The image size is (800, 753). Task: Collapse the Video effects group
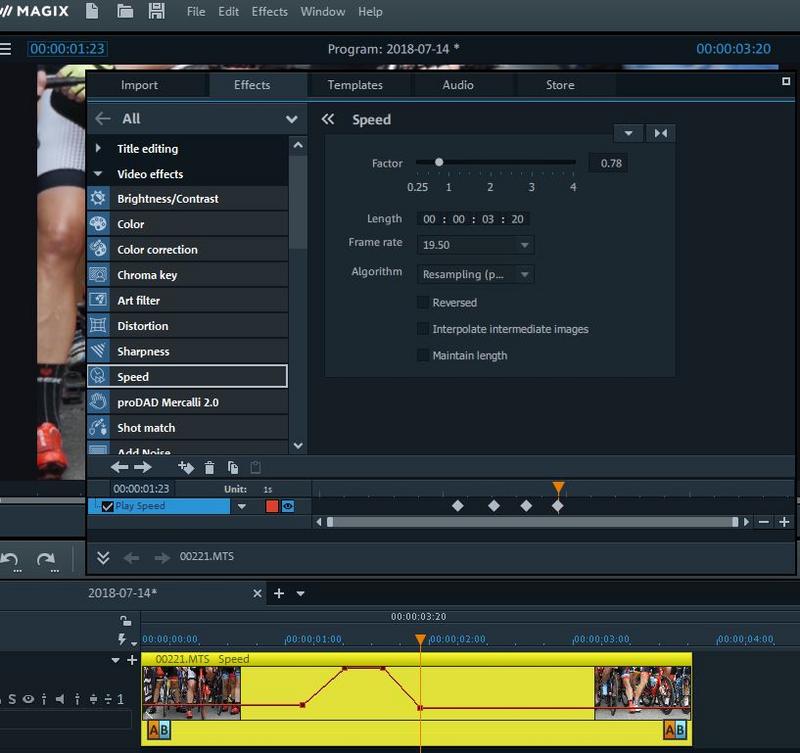click(x=98, y=174)
